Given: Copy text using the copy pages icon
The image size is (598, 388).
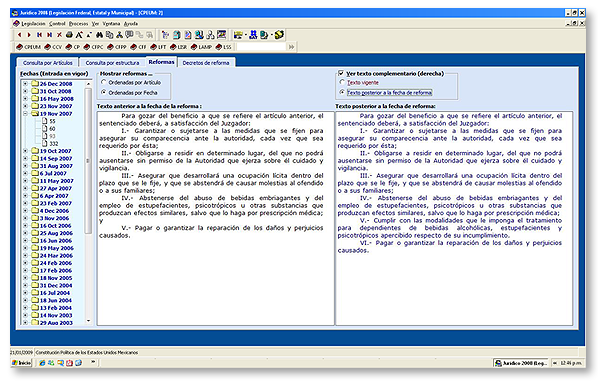Looking at the screenshot, I should (x=109, y=35).
